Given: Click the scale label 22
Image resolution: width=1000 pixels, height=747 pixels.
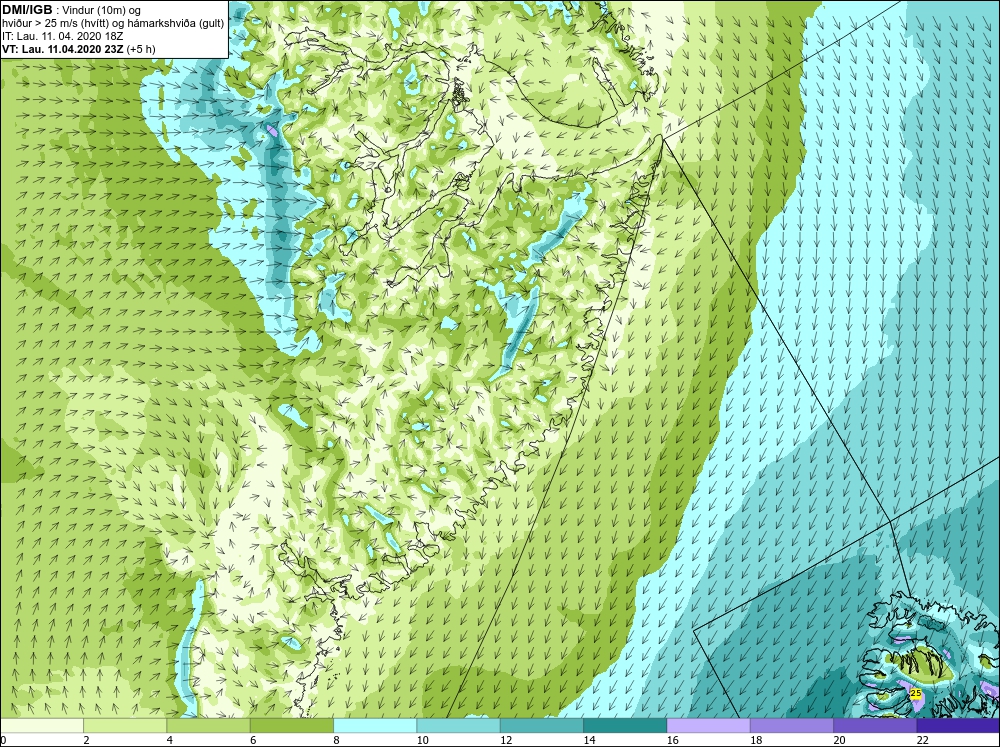Looking at the screenshot, I should click(x=922, y=740).
